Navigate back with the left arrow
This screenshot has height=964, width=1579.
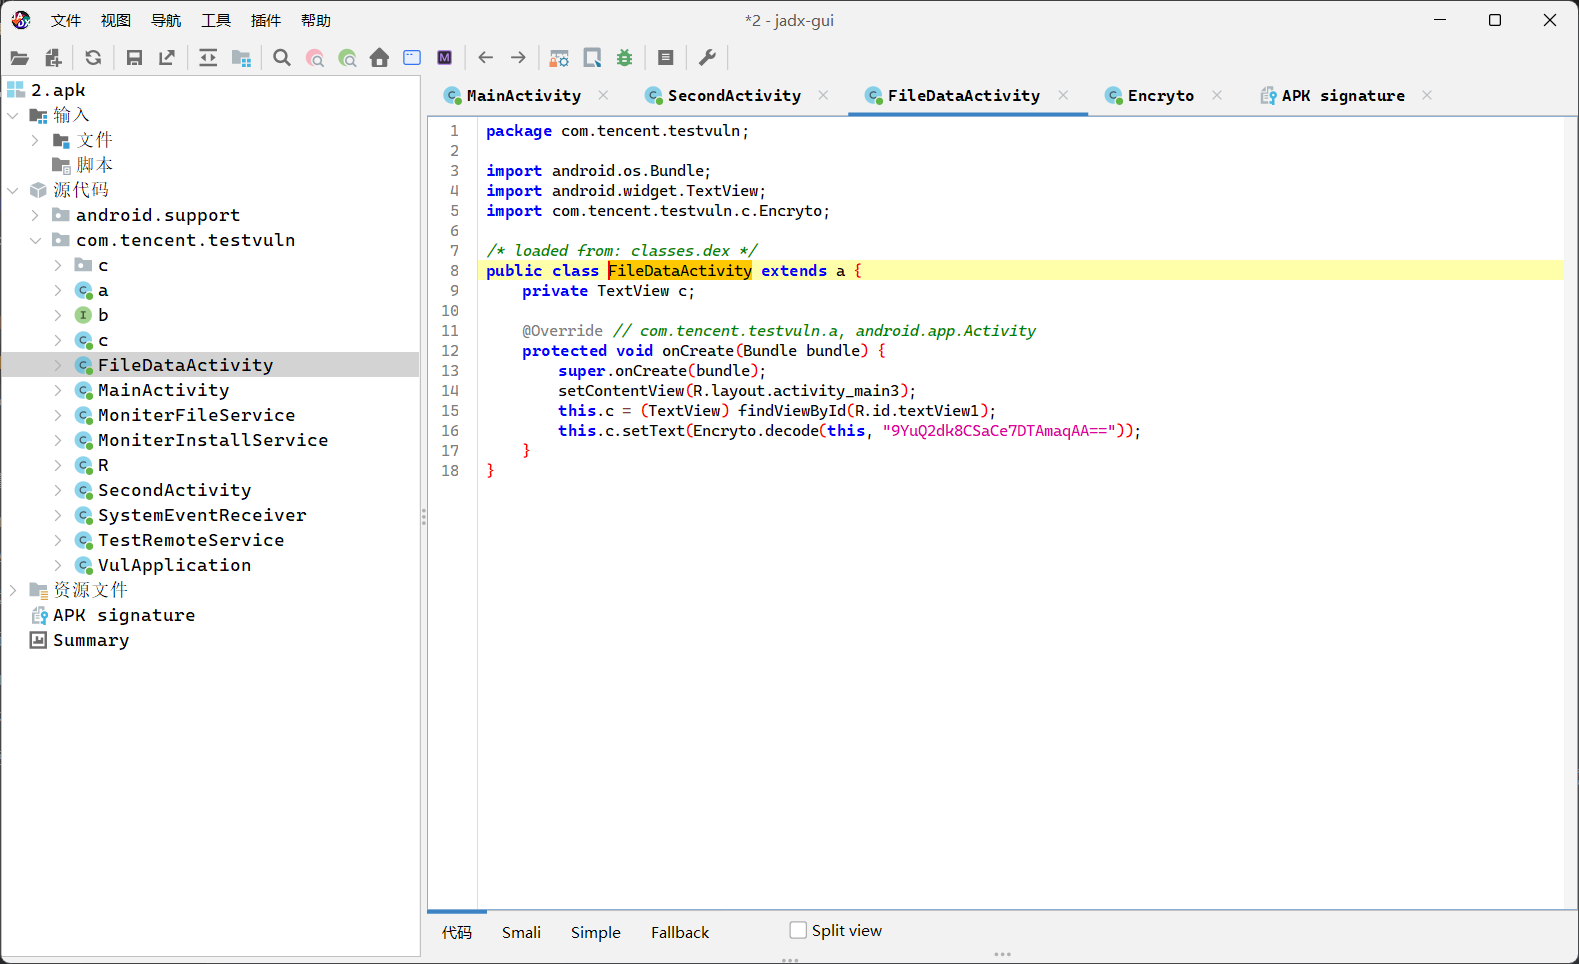click(x=486, y=58)
